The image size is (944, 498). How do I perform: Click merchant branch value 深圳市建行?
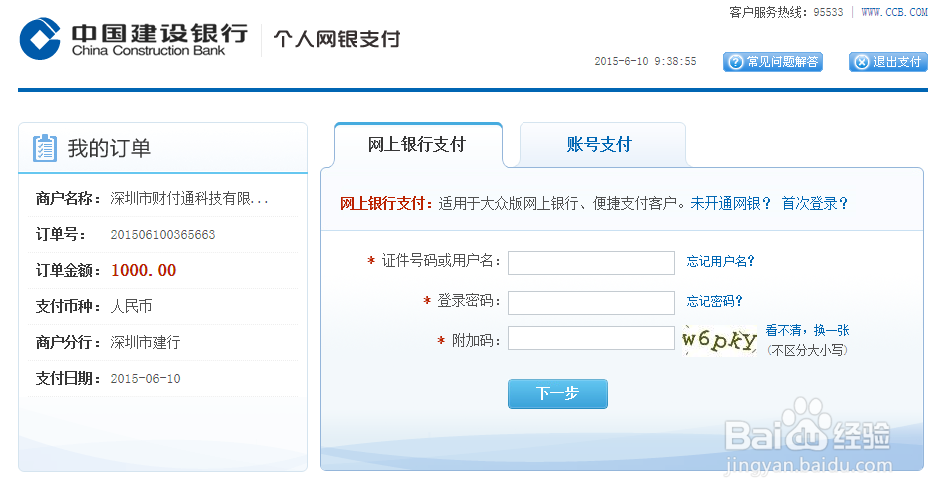point(145,343)
